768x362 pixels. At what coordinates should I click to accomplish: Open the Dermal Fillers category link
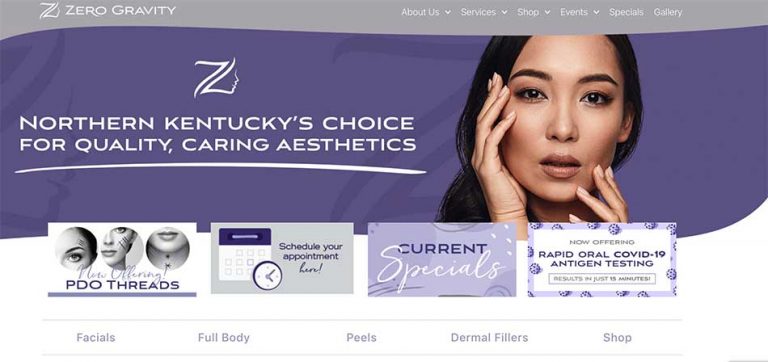[489, 338]
